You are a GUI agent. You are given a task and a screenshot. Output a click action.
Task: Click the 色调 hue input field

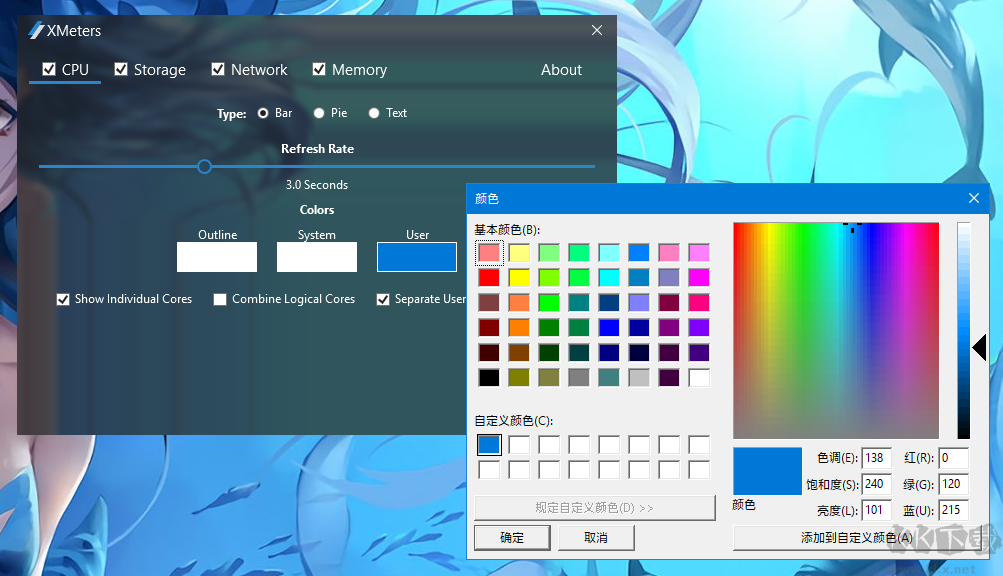tap(876, 458)
